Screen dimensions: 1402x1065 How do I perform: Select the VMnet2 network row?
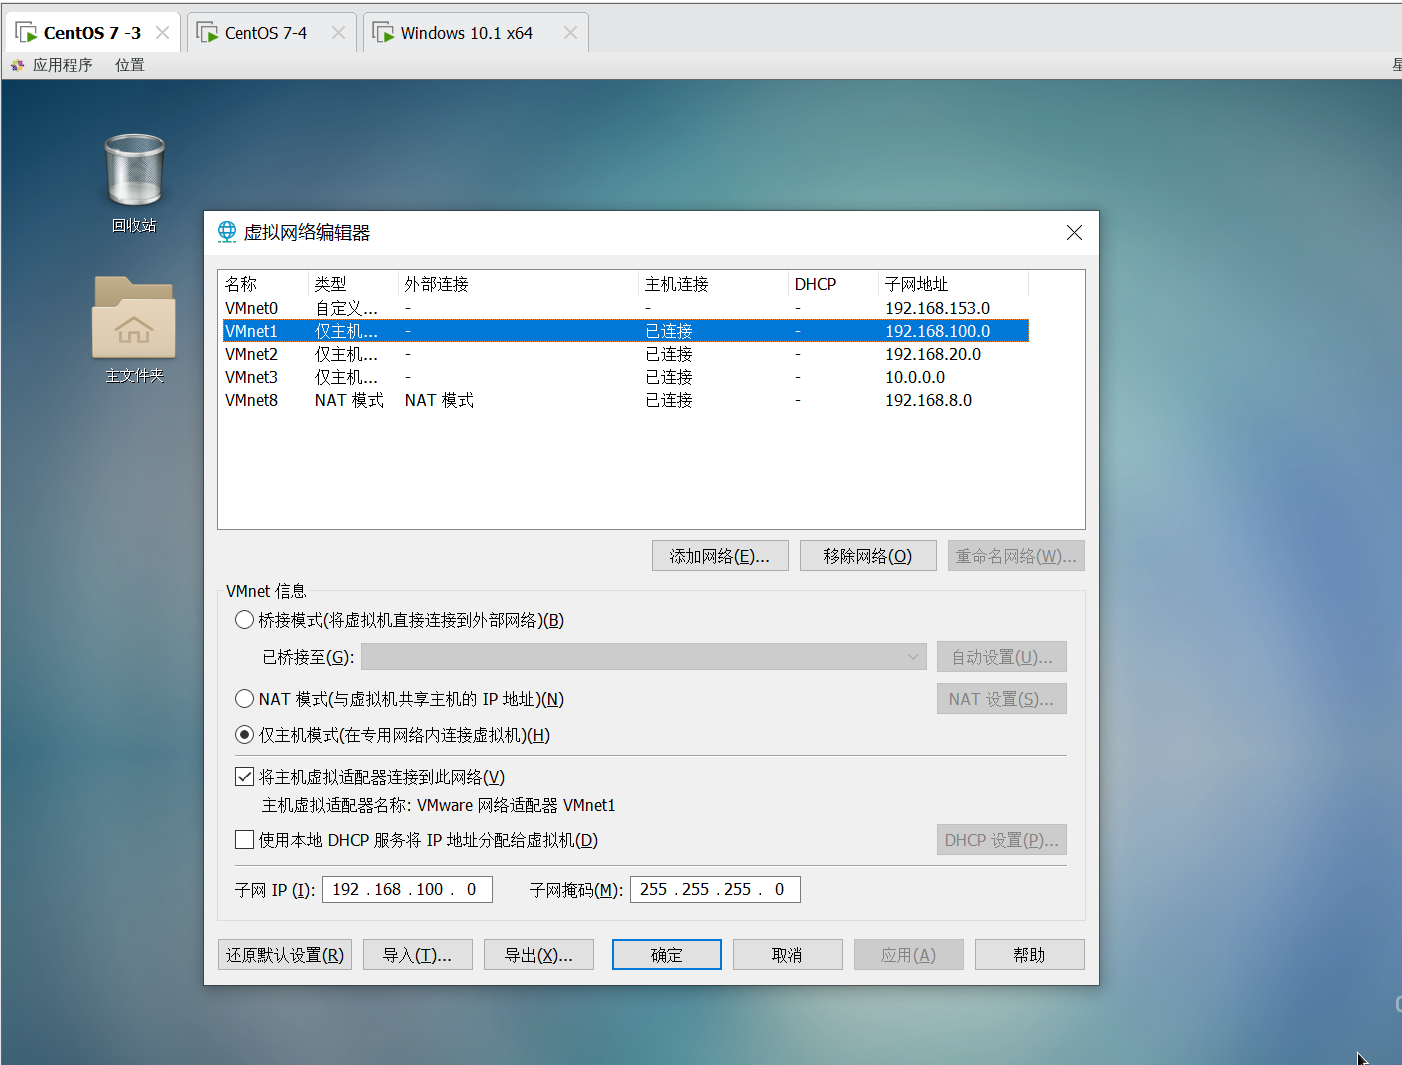pyautogui.click(x=626, y=354)
